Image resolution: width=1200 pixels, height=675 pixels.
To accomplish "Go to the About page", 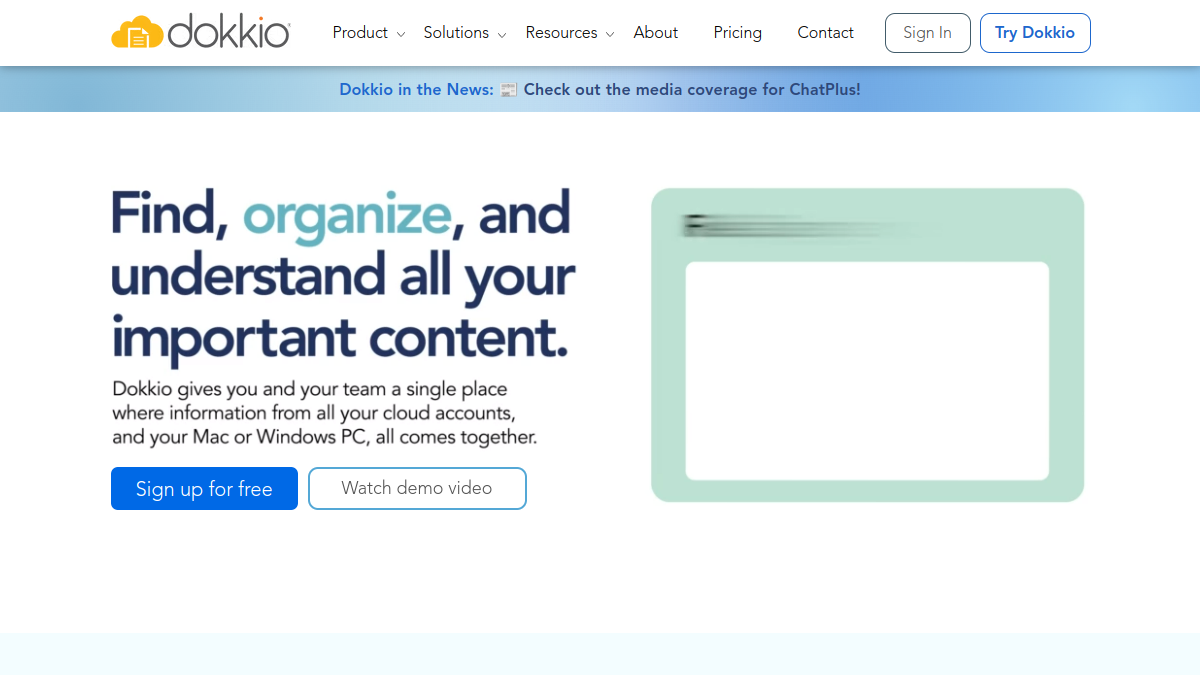I will pyautogui.click(x=656, y=33).
